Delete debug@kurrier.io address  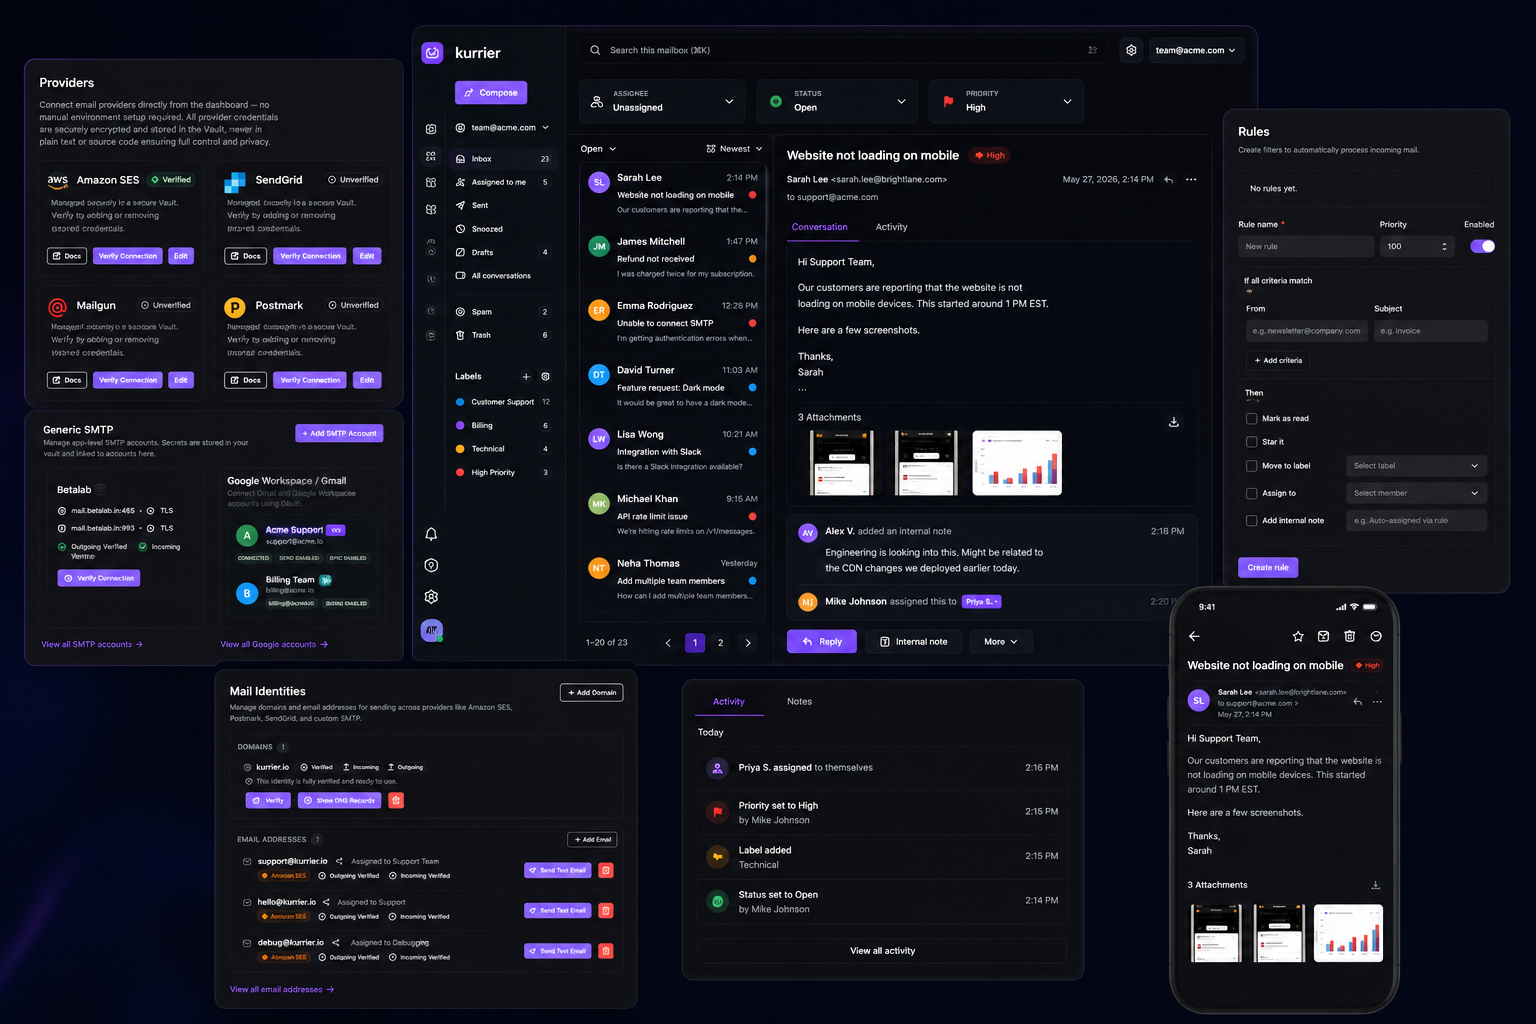(x=606, y=951)
